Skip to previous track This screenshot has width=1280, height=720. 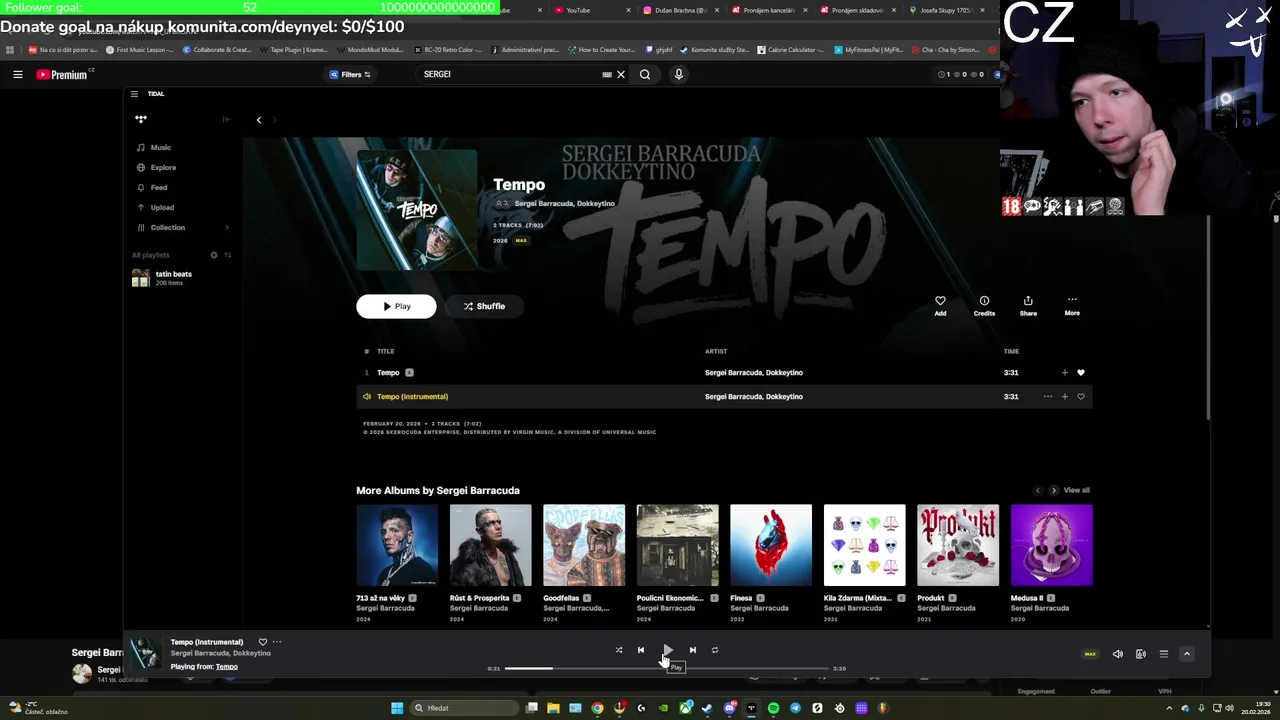pos(641,650)
